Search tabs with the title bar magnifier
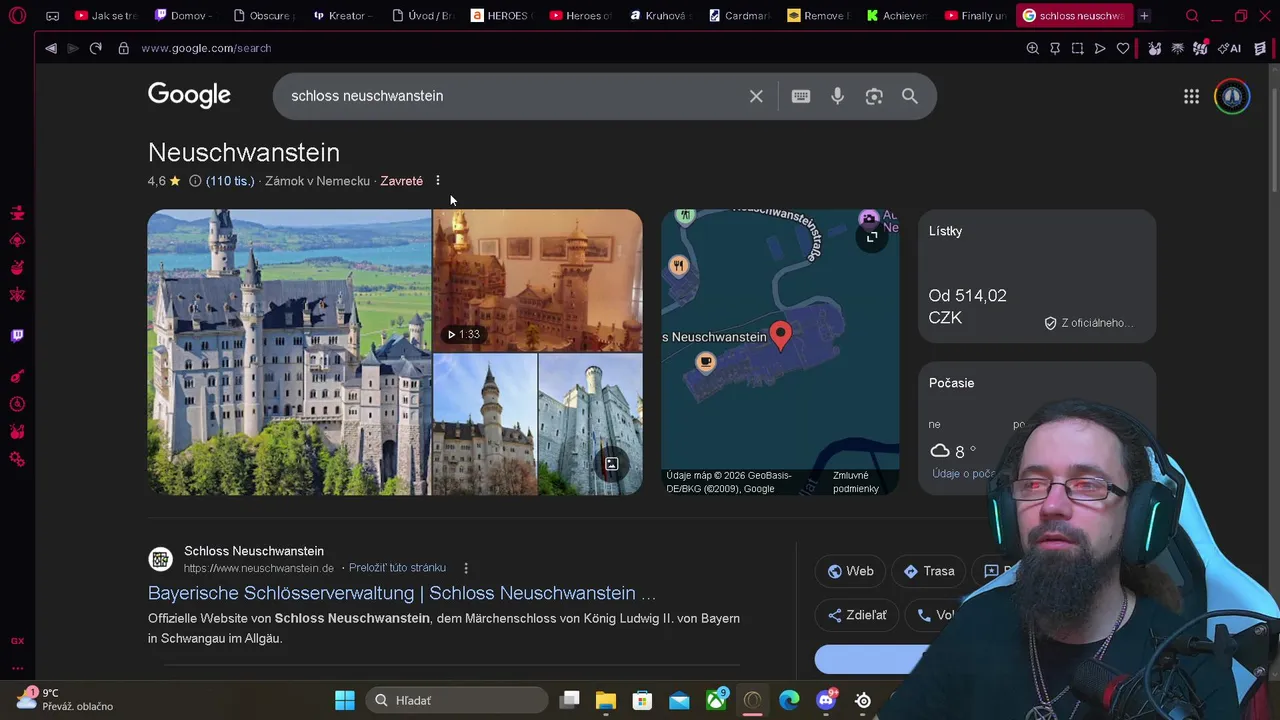The width and height of the screenshot is (1280, 720). [1192, 16]
